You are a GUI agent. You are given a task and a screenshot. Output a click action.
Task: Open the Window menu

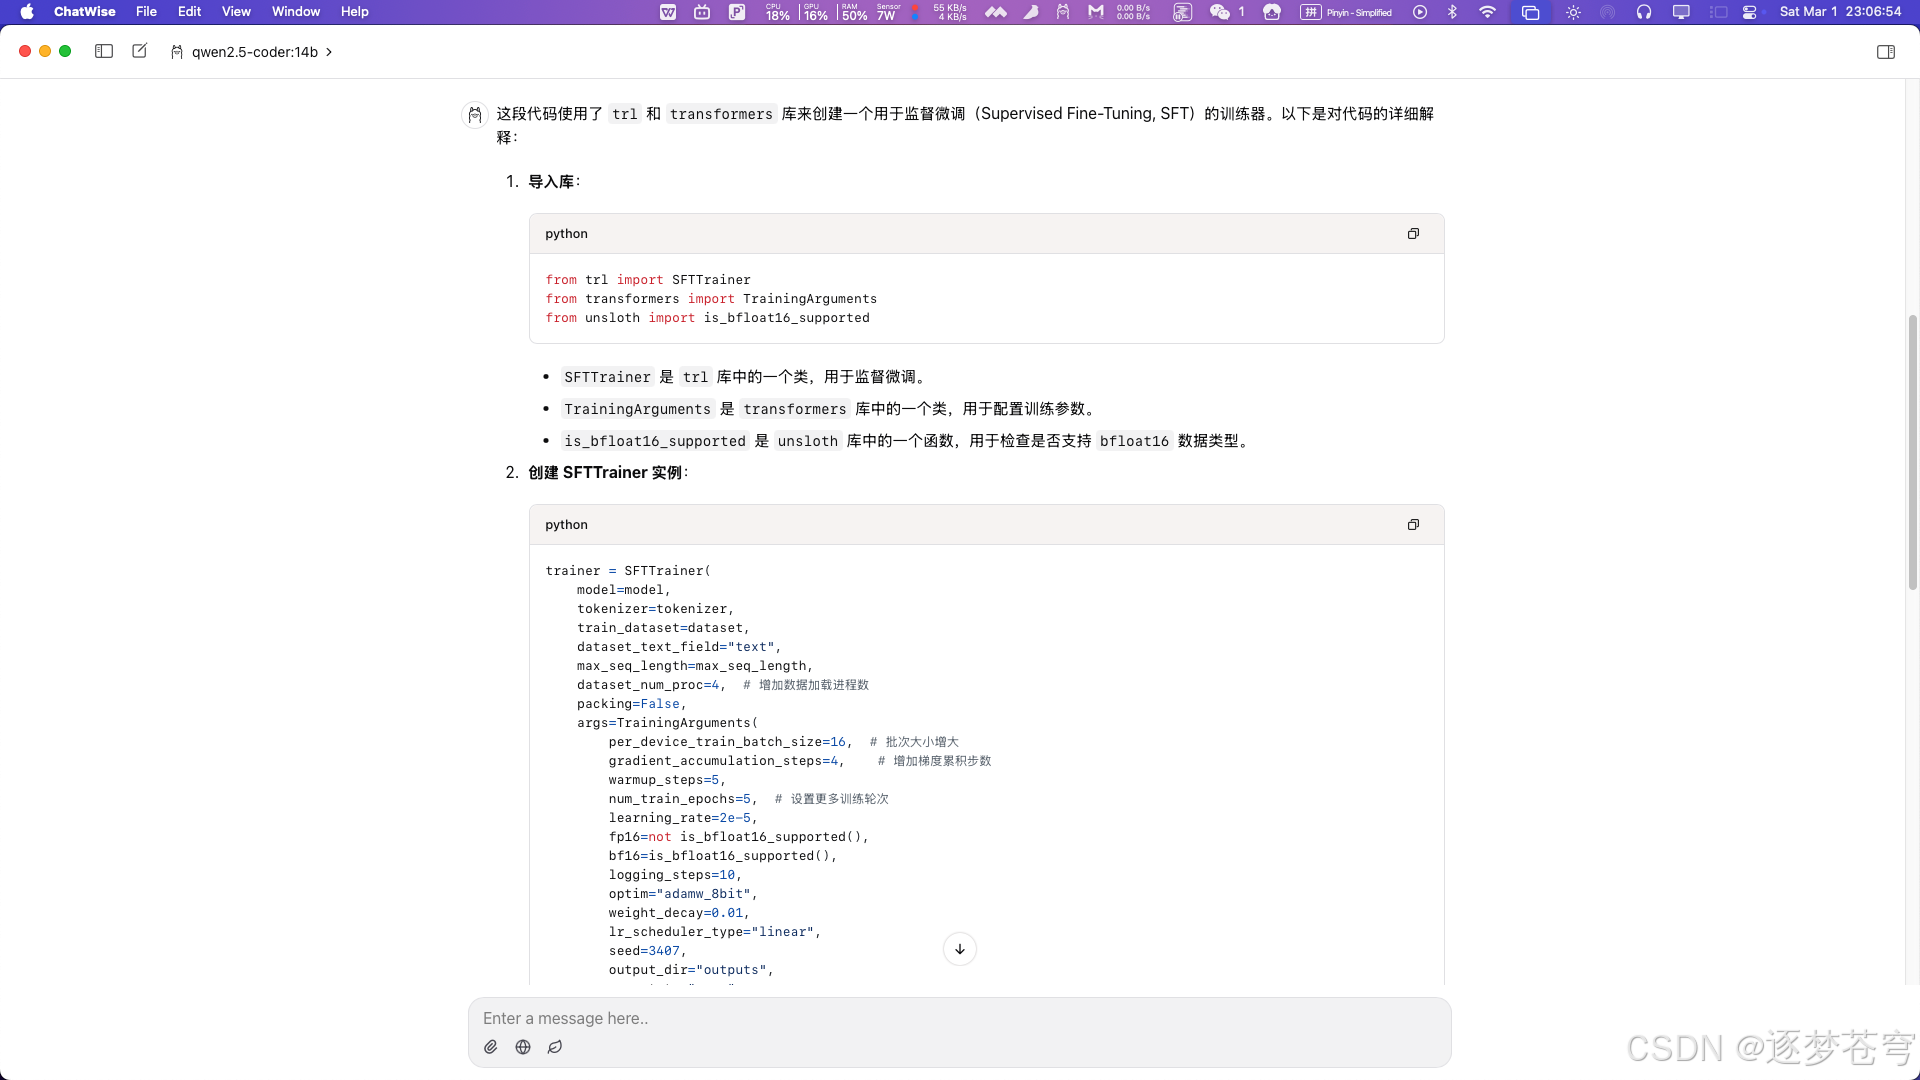click(x=295, y=11)
